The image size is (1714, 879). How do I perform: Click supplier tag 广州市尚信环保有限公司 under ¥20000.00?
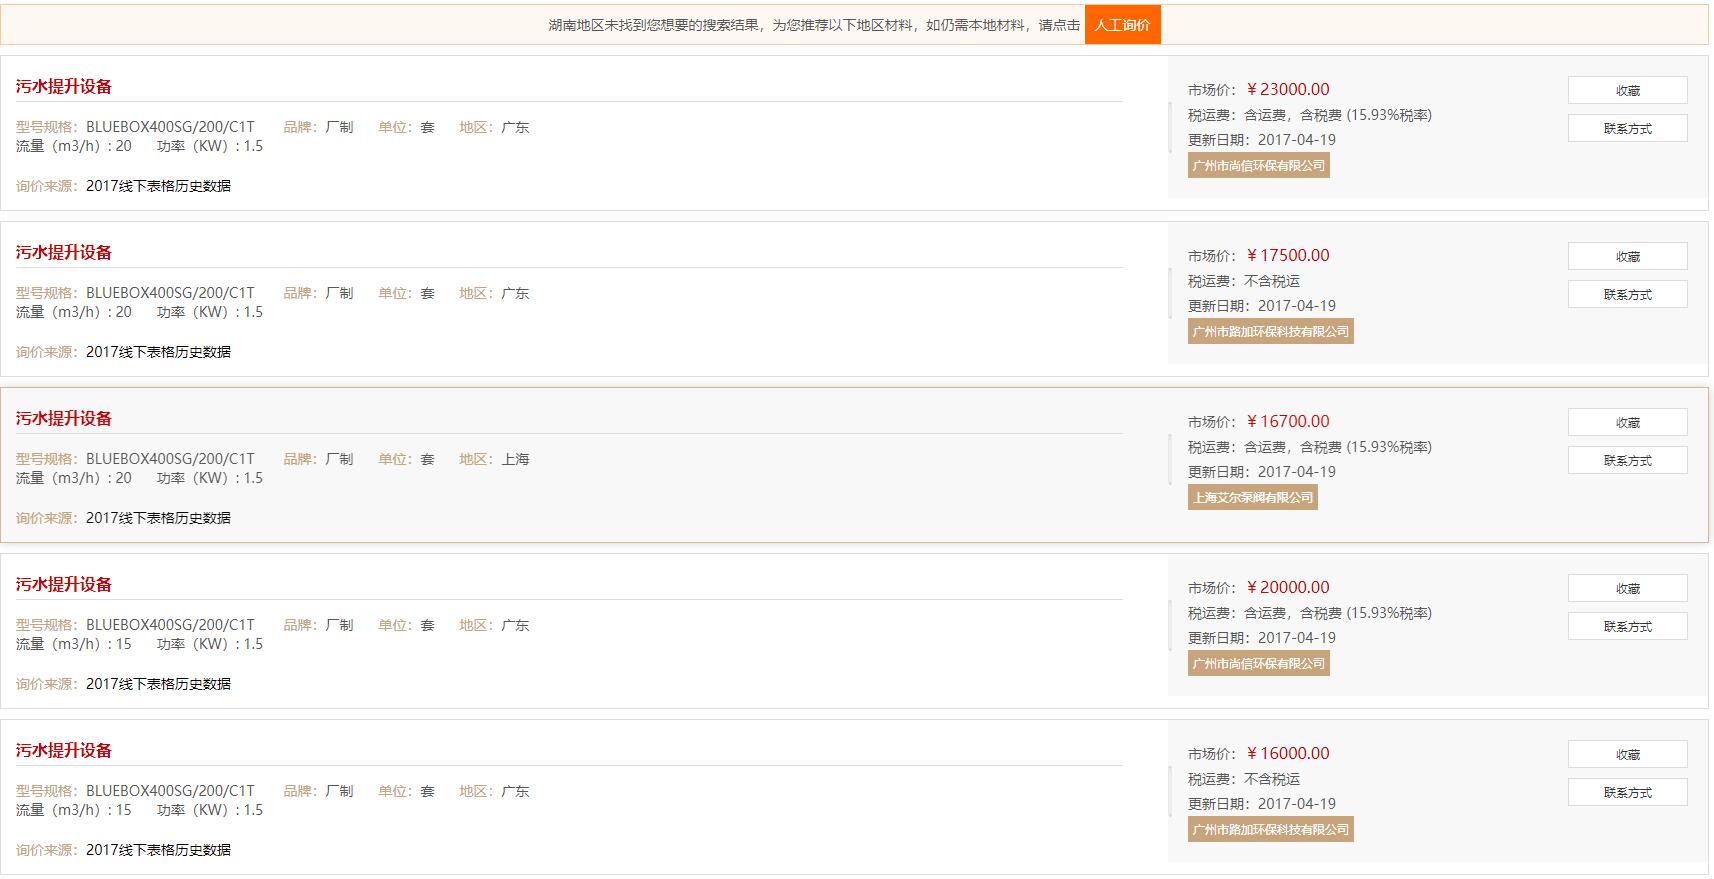coord(1258,664)
